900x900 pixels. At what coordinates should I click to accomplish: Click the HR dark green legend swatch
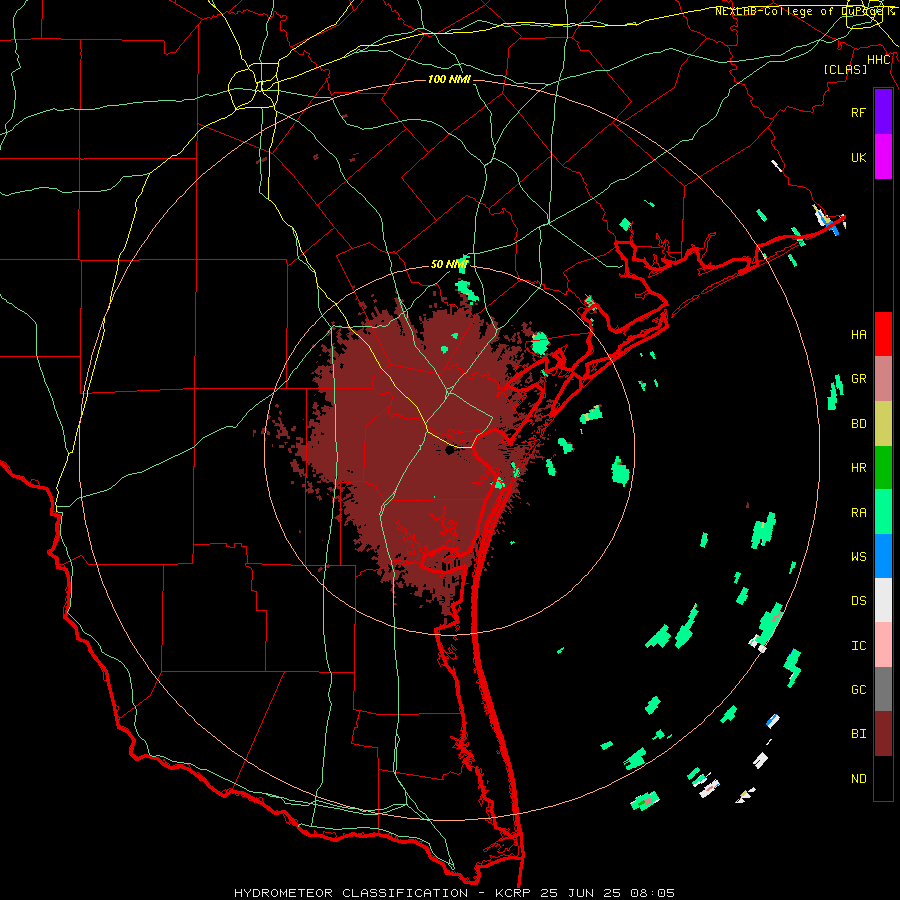point(883,468)
